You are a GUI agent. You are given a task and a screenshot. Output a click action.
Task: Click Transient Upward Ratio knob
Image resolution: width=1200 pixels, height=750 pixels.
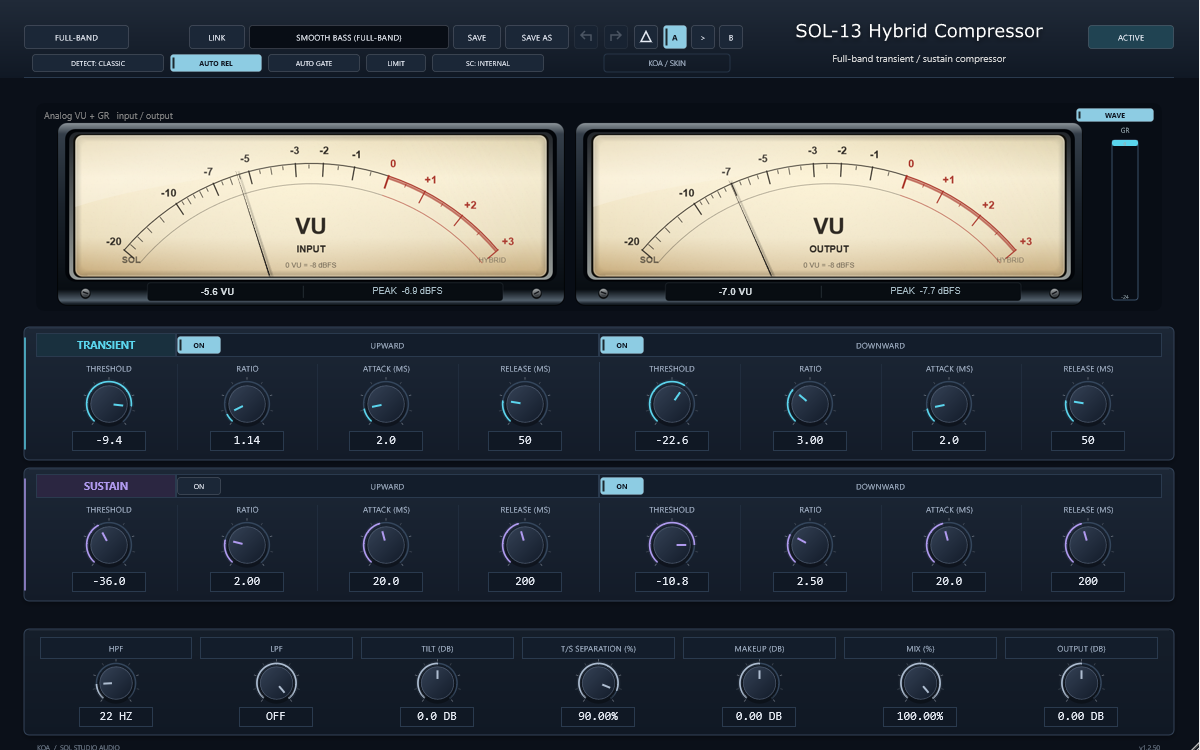[247, 404]
